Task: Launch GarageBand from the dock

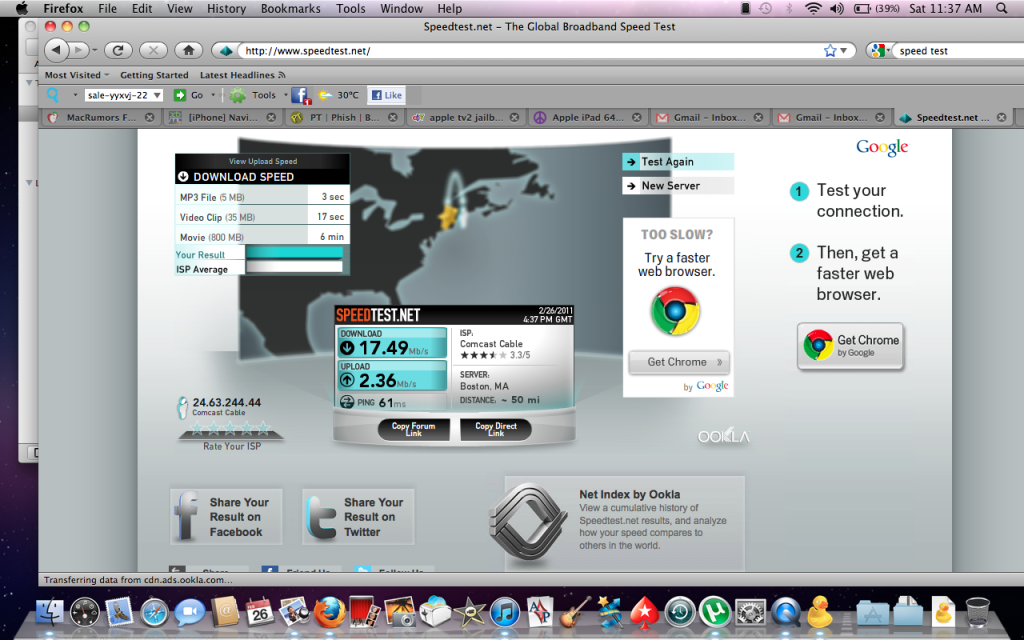Action: point(575,613)
